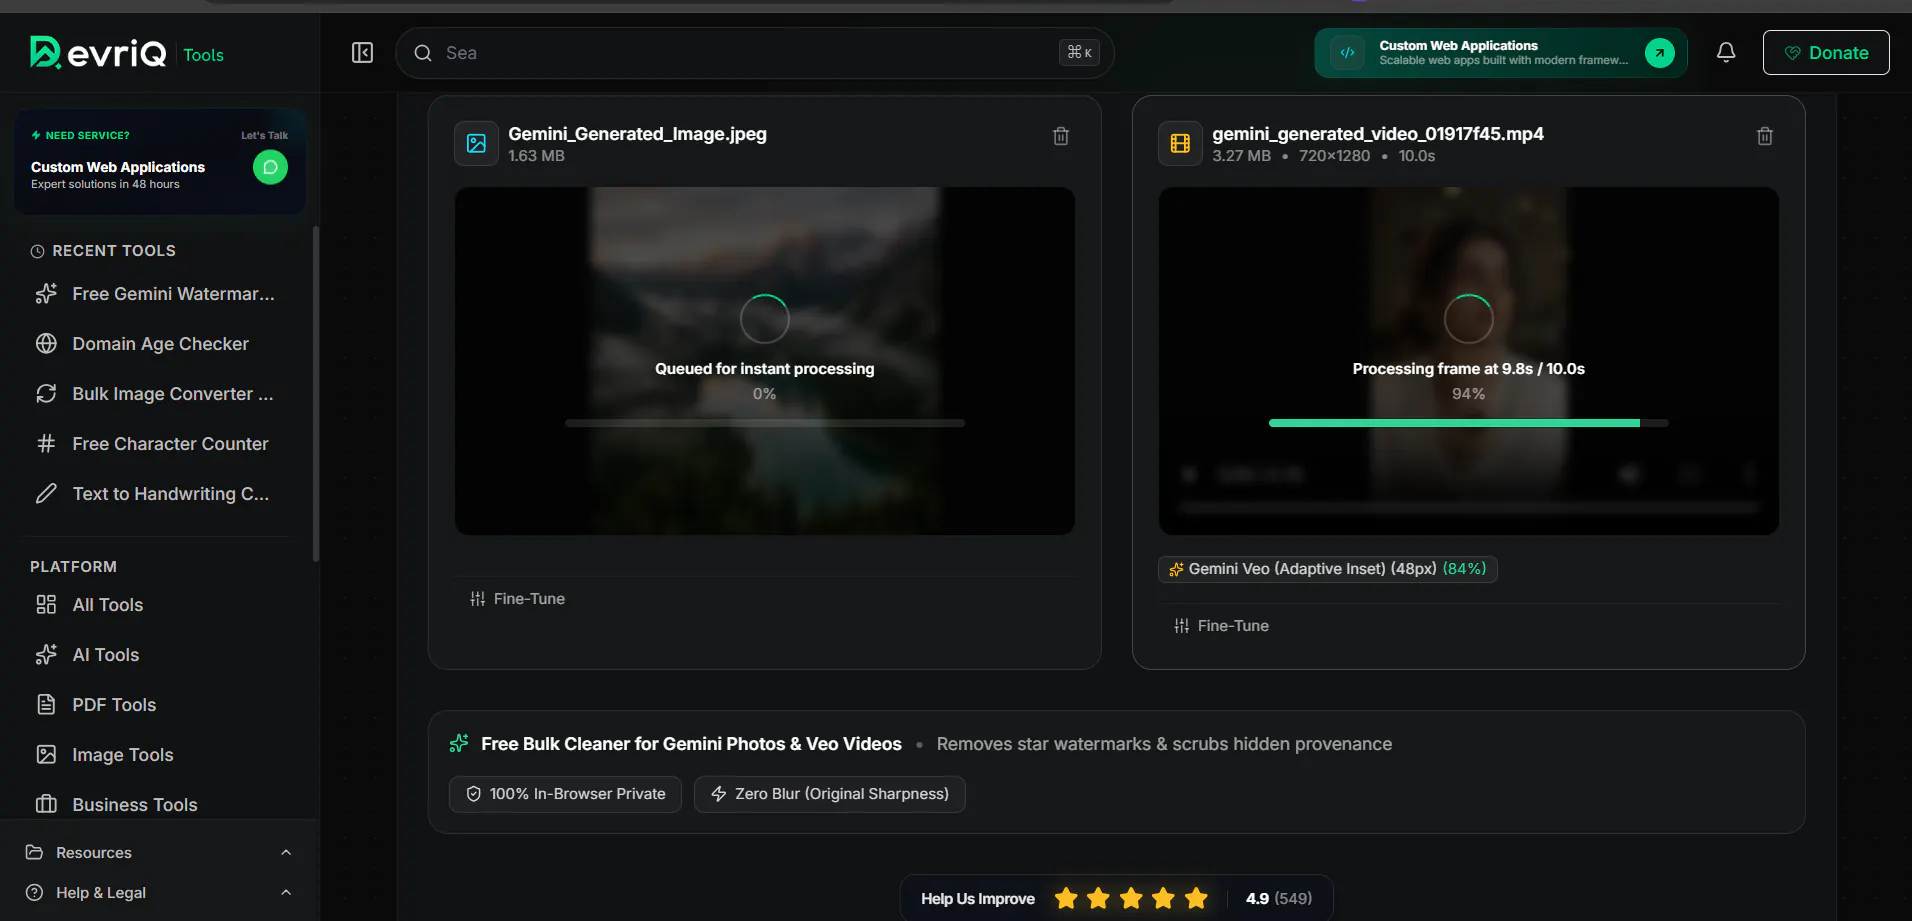Go to Domain Age Checker tool
Image resolution: width=1912 pixels, height=921 pixels.
(160, 344)
